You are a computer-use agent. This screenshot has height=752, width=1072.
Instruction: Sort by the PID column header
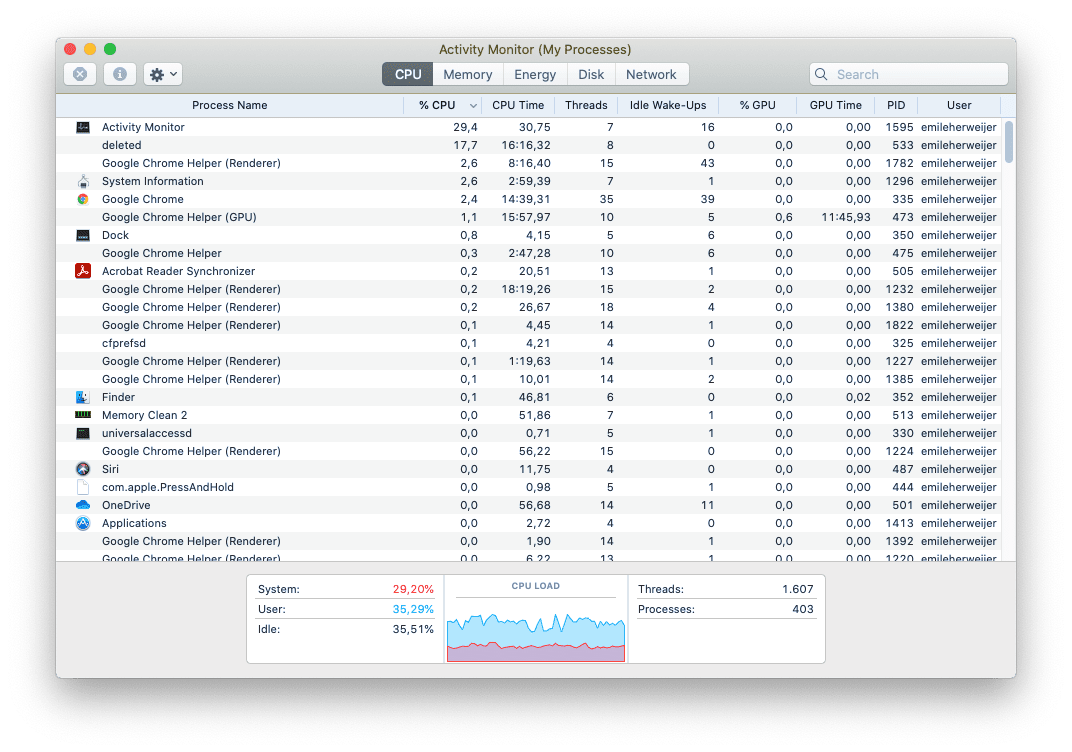pos(896,105)
